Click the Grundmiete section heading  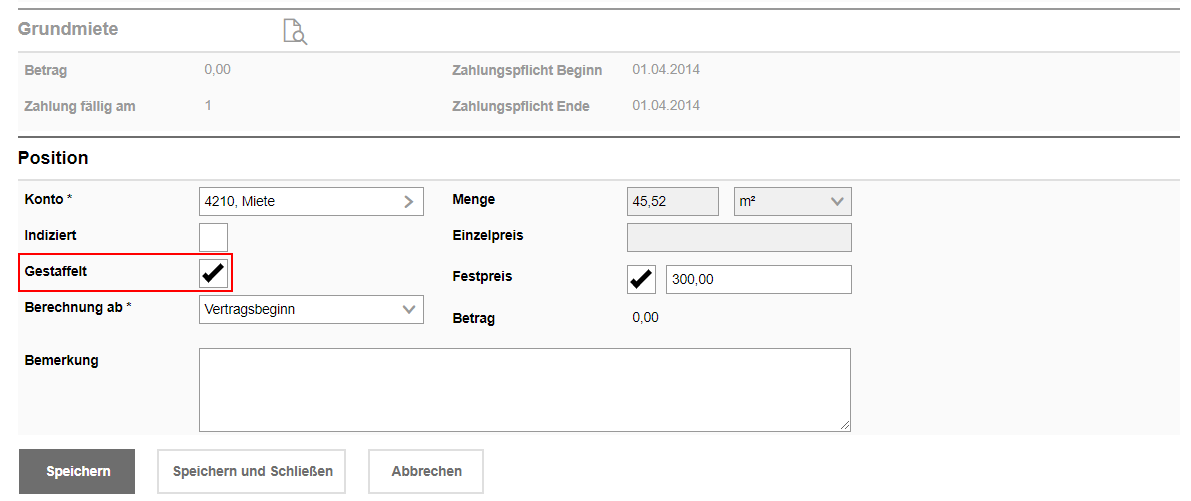point(68,30)
